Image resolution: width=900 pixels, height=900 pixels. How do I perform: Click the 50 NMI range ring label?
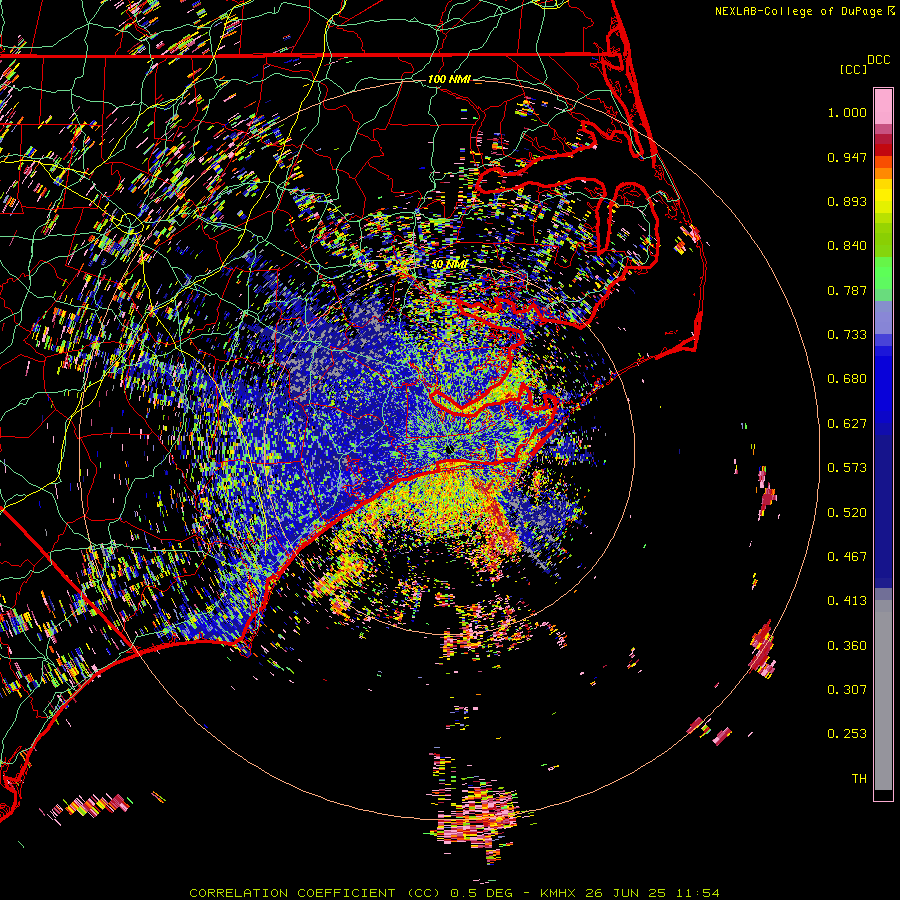(x=449, y=264)
